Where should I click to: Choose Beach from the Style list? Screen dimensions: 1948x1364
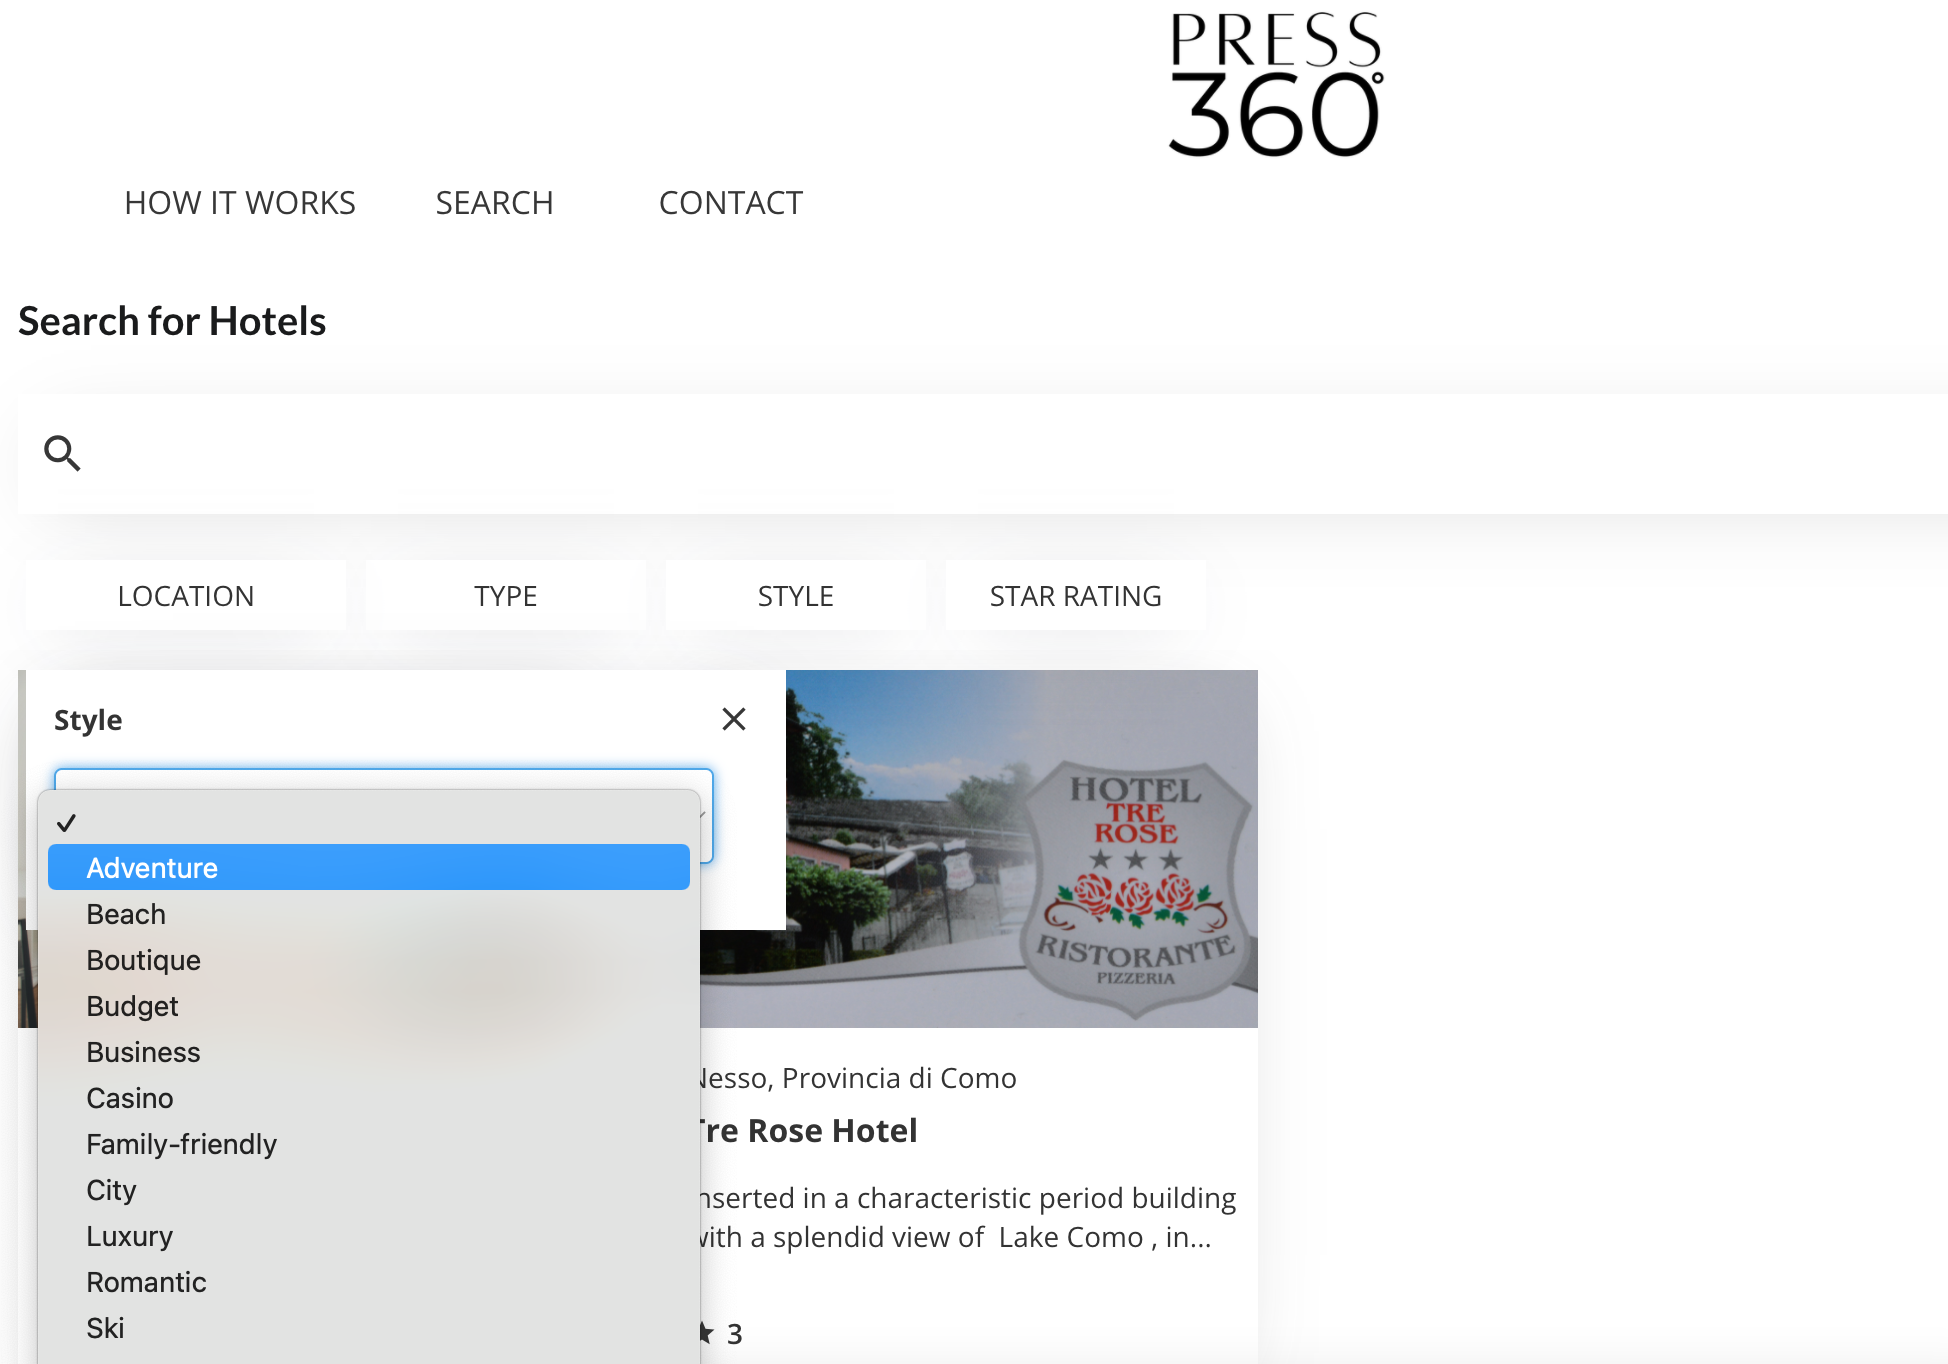369,914
